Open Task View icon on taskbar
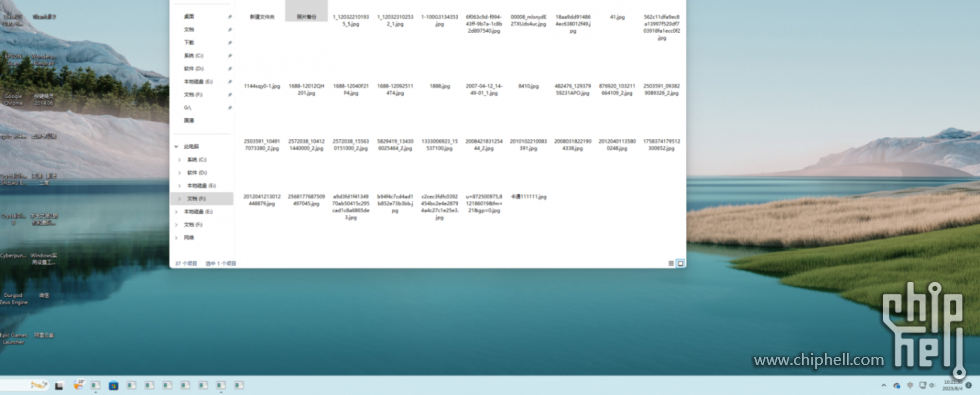 [59, 386]
